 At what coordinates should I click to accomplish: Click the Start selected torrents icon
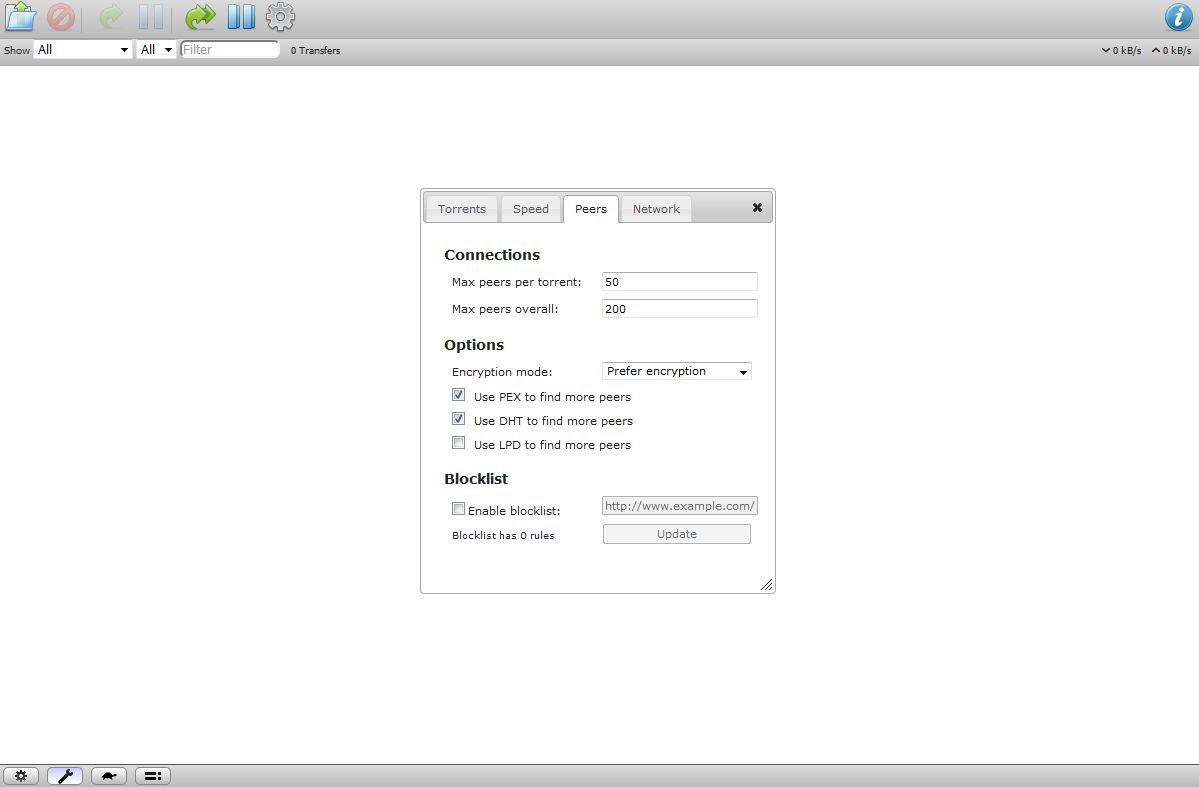click(x=112, y=17)
